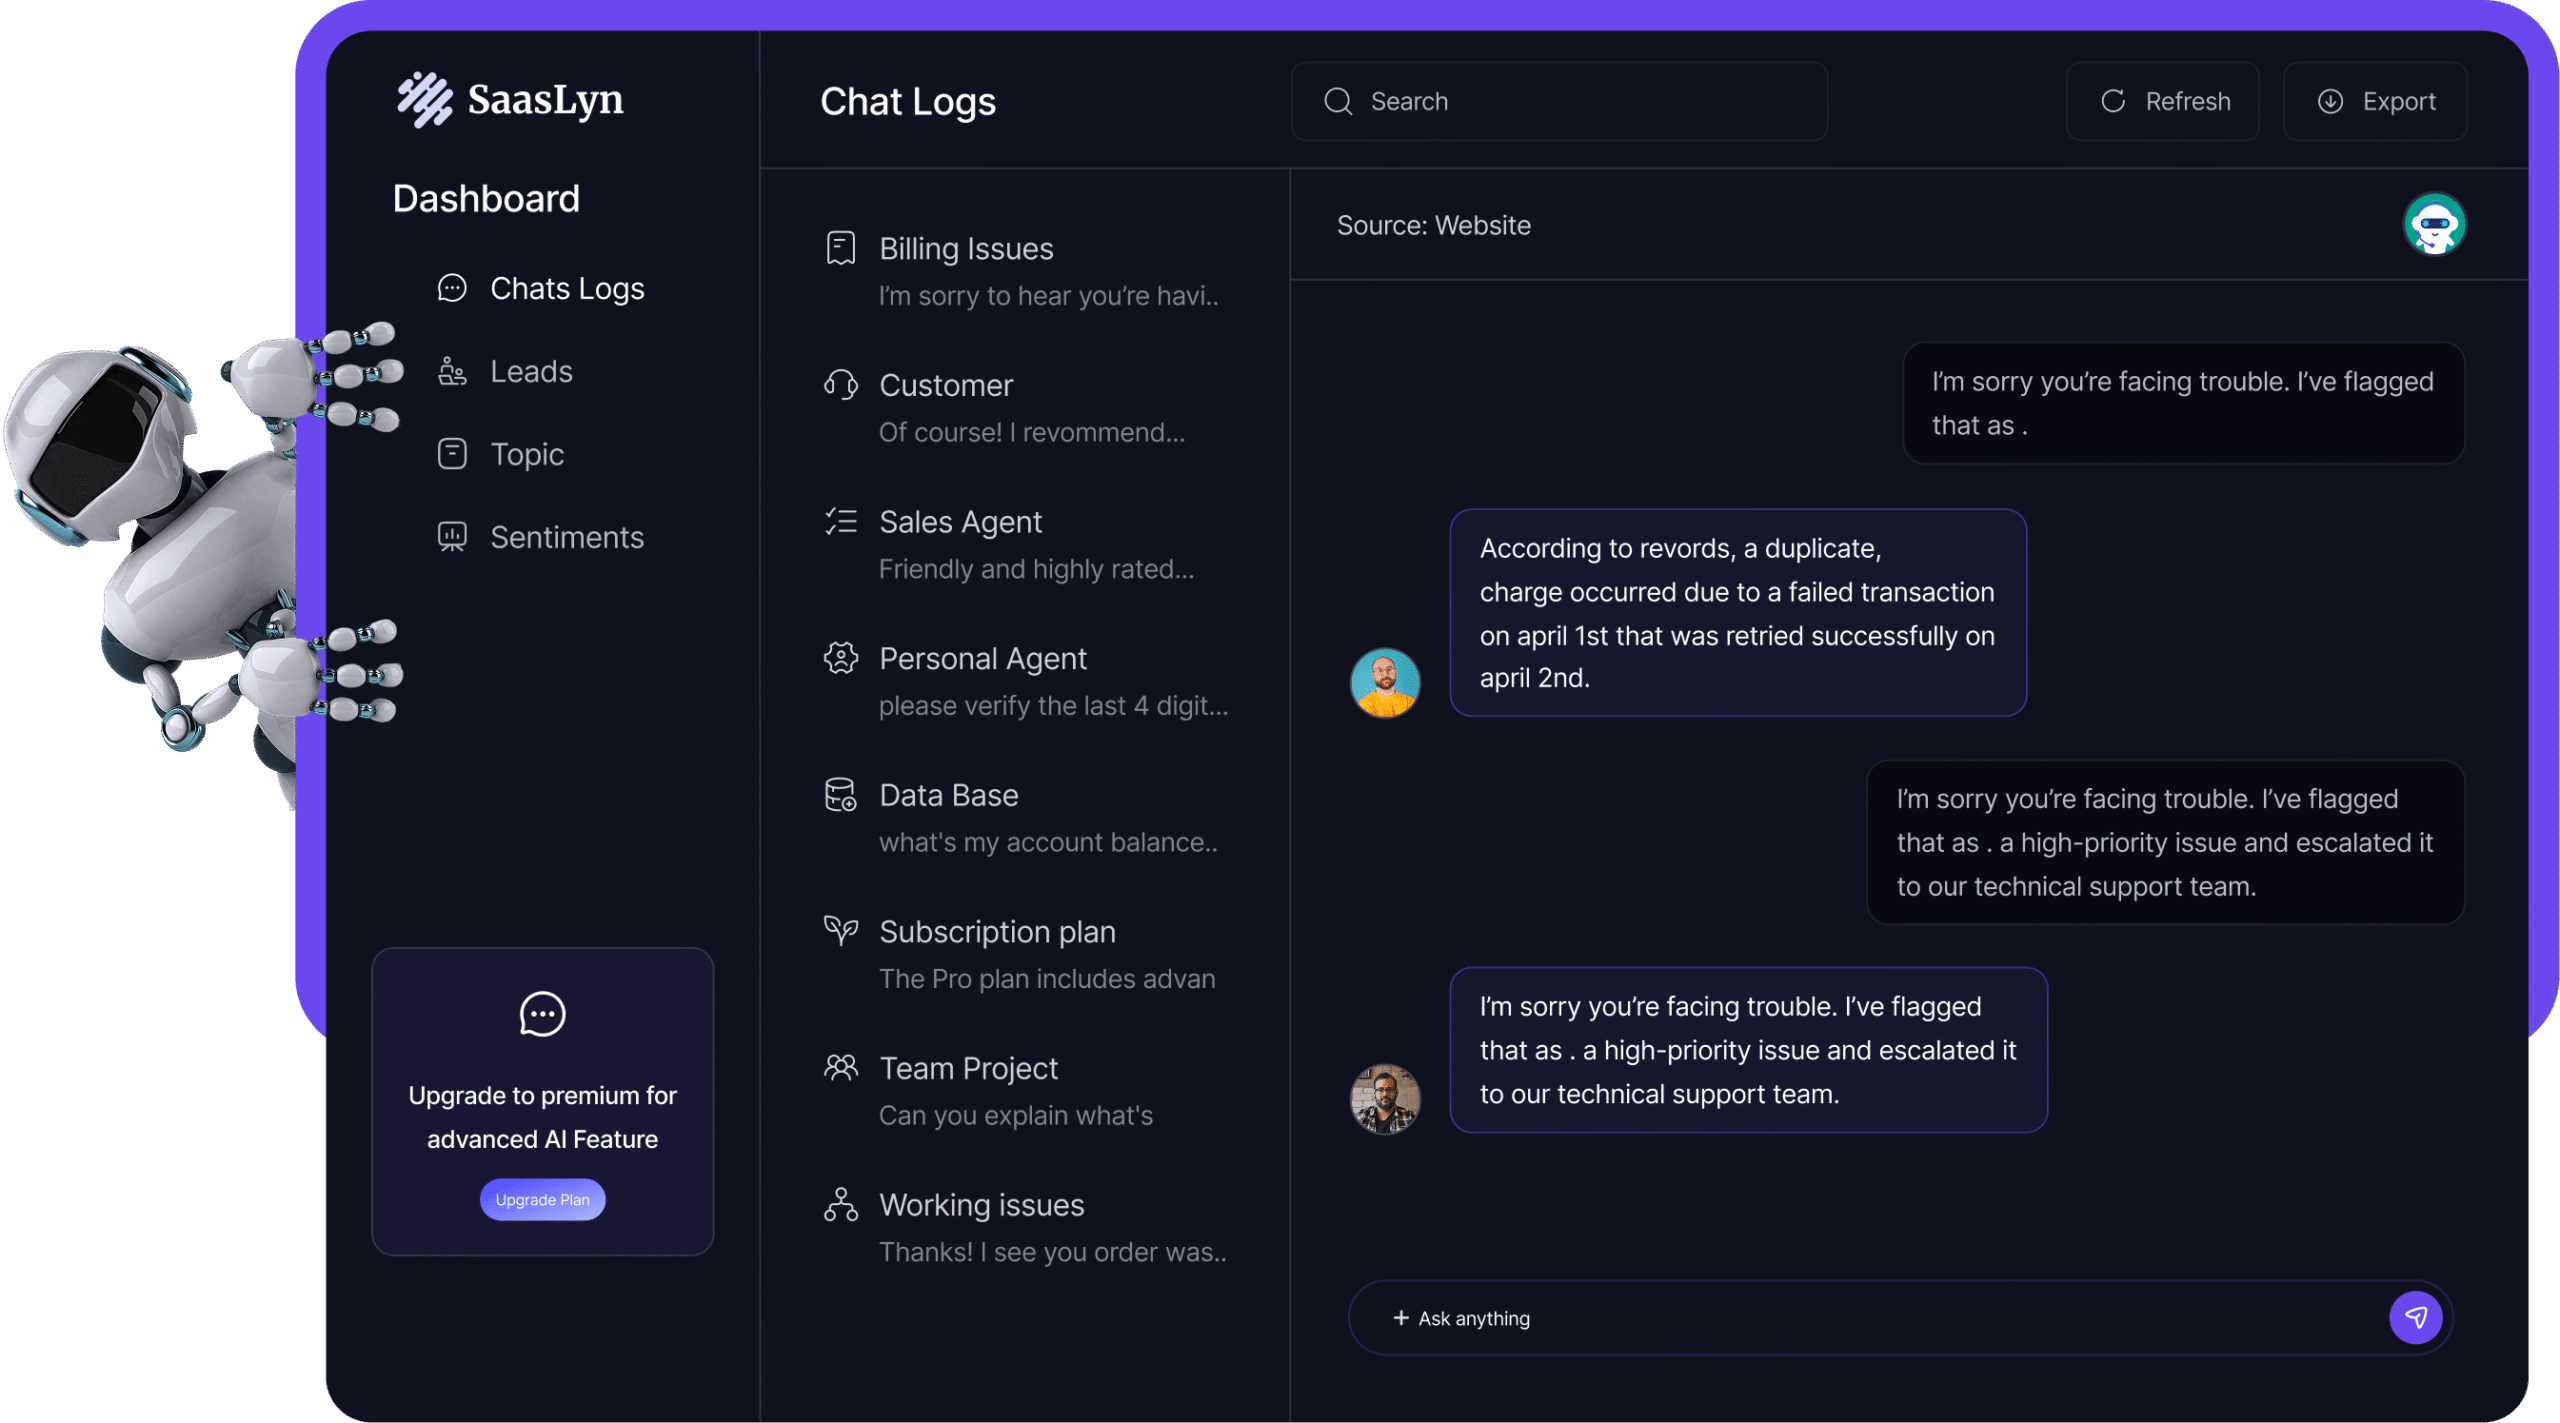The width and height of the screenshot is (2560, 1423).
Task: Open Leads section in sidebar
Action: (530, 371)
